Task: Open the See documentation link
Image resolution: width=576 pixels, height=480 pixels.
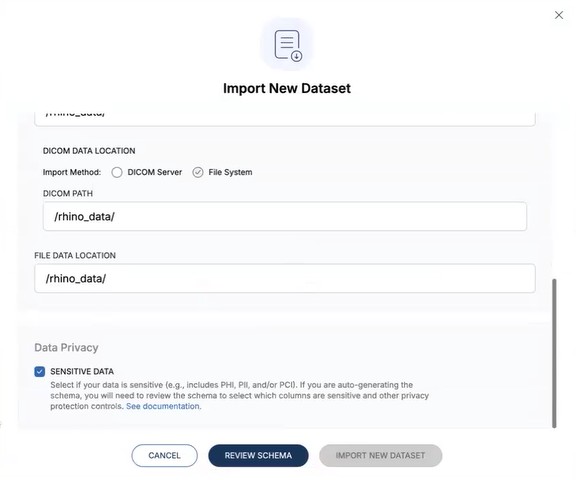Action: click(163, 406)
